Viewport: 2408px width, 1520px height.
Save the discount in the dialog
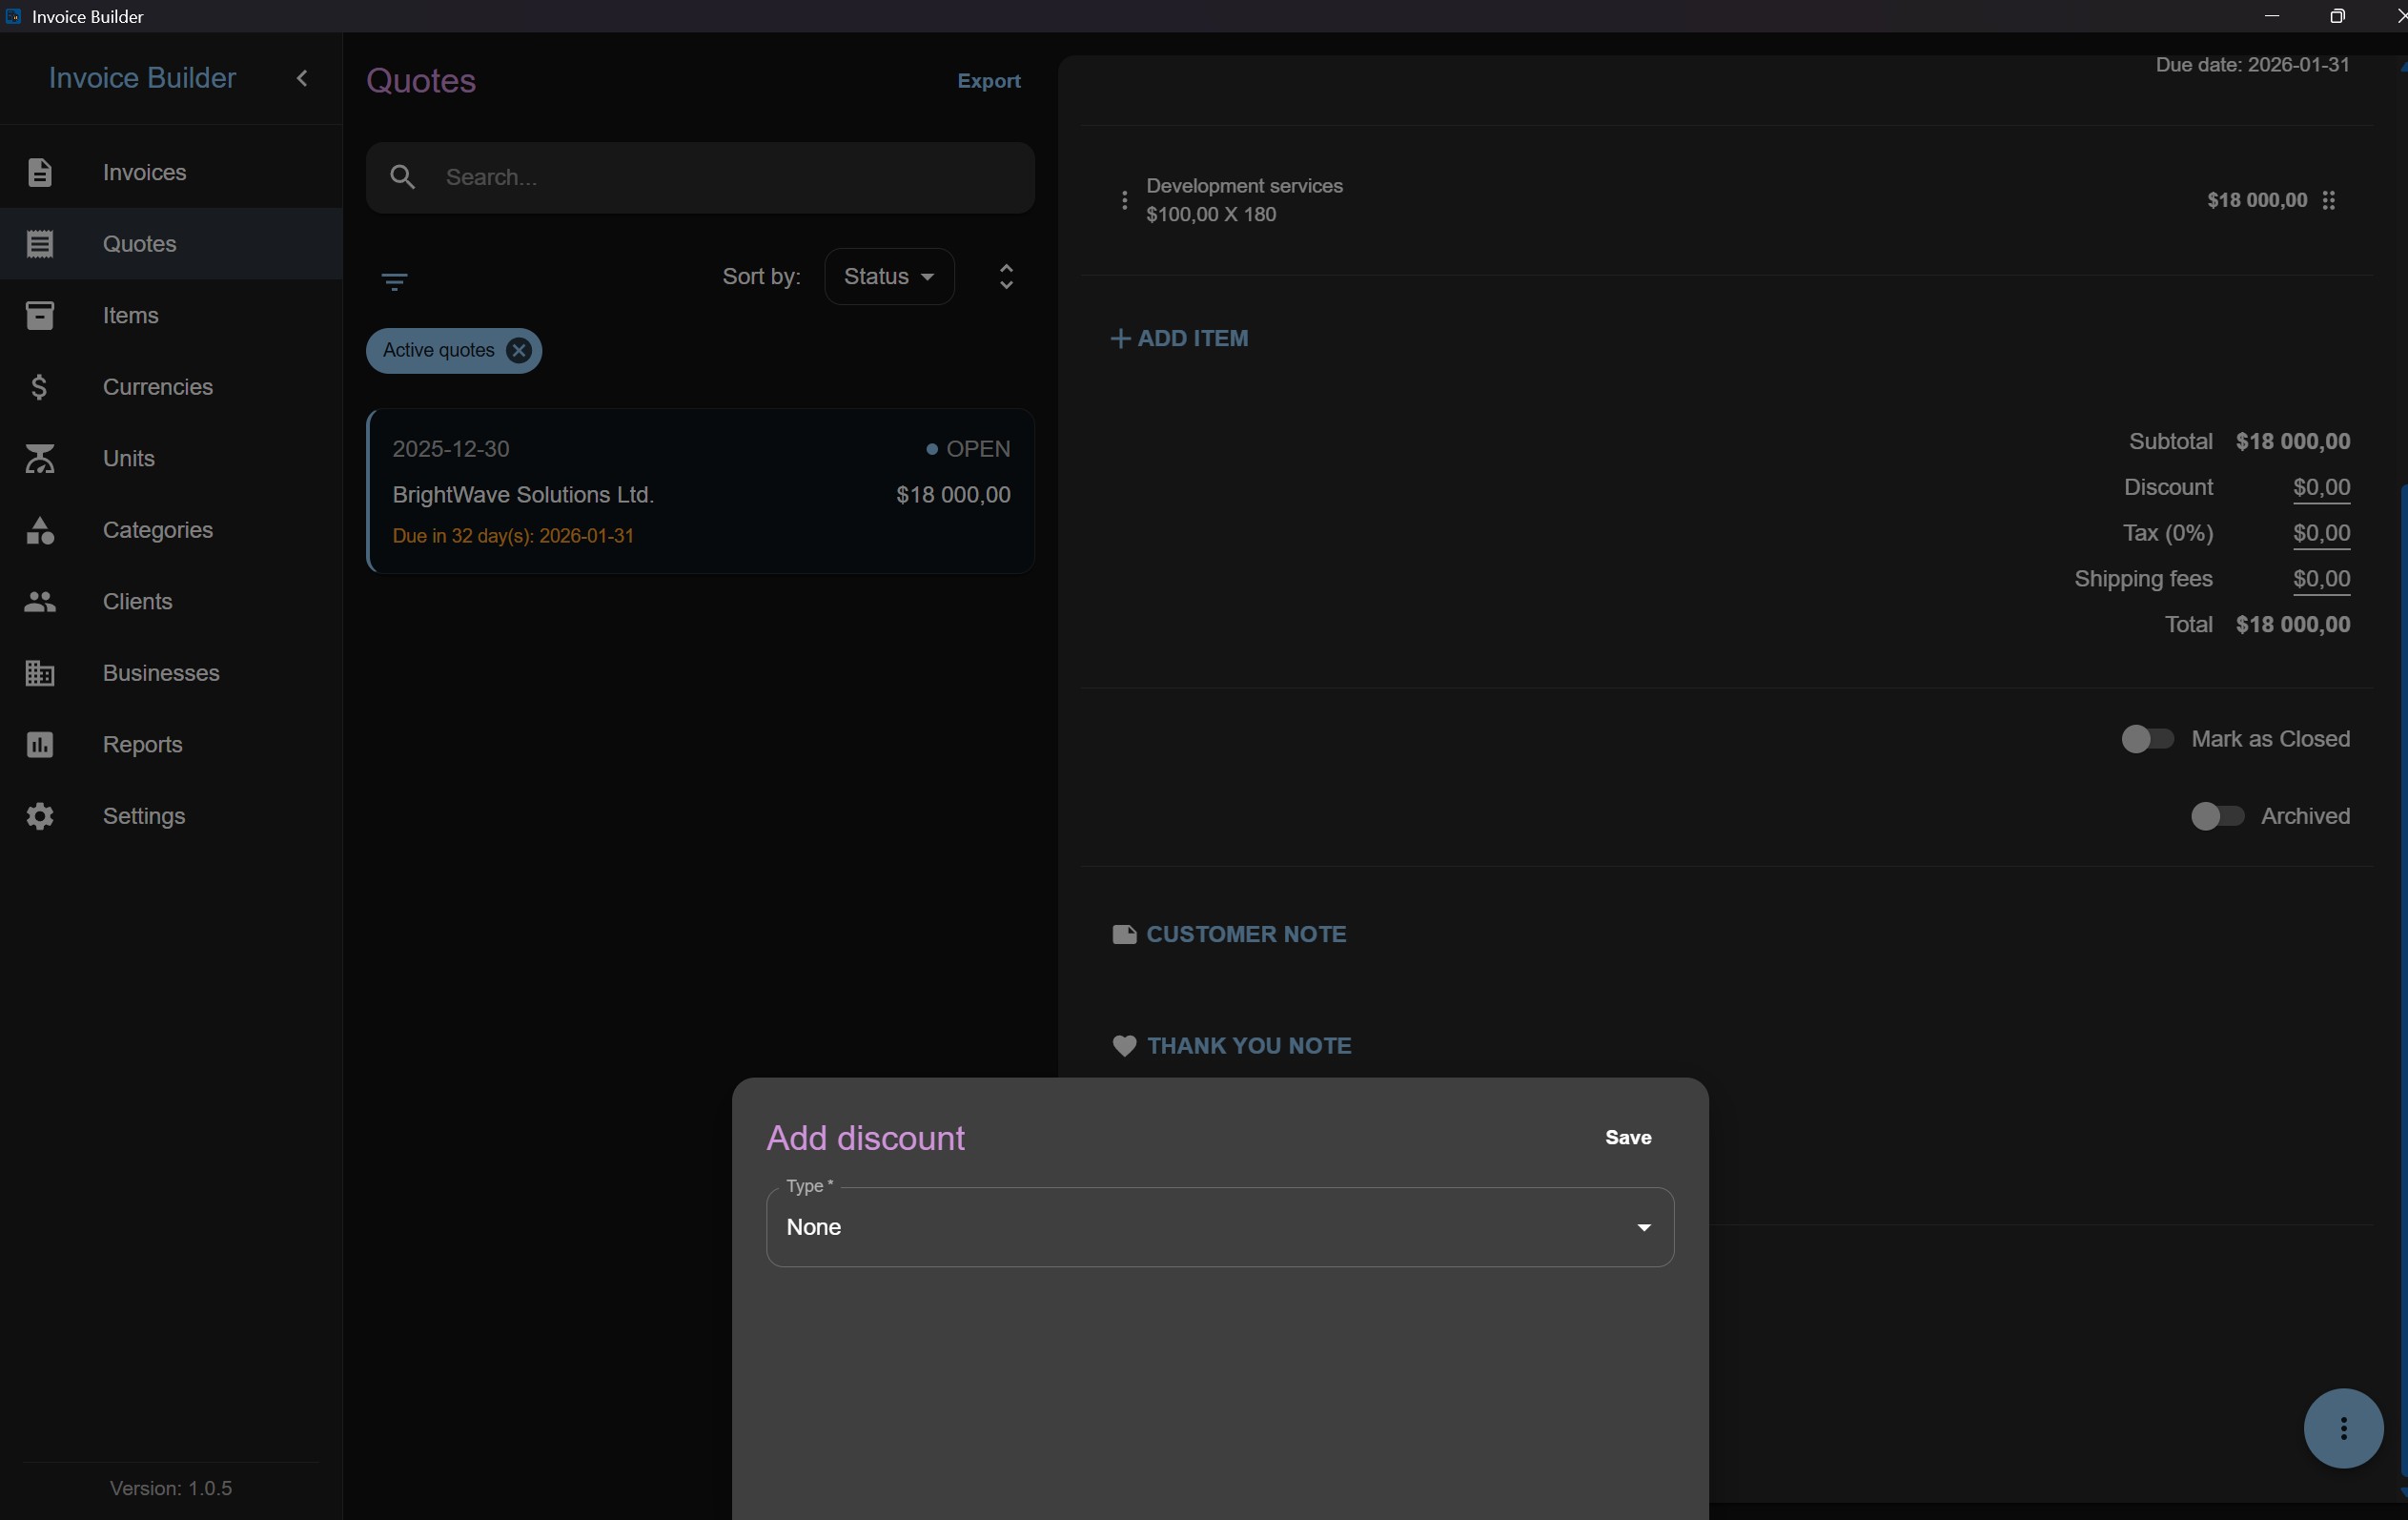tap(1627, 1137)
